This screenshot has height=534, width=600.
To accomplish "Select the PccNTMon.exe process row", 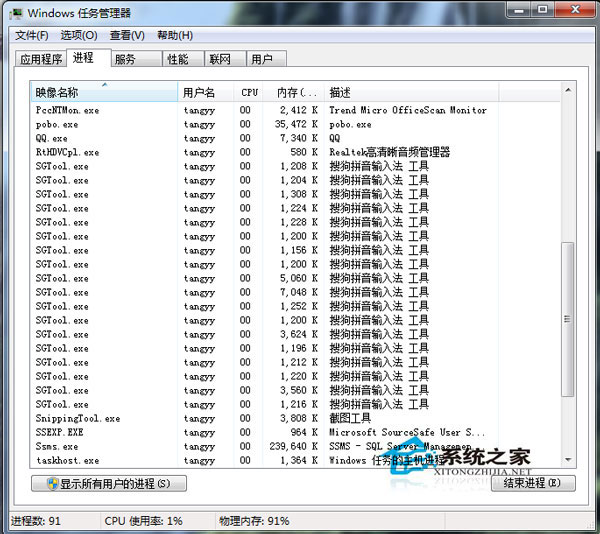I will pyautogui.click(x=295, y=110).
